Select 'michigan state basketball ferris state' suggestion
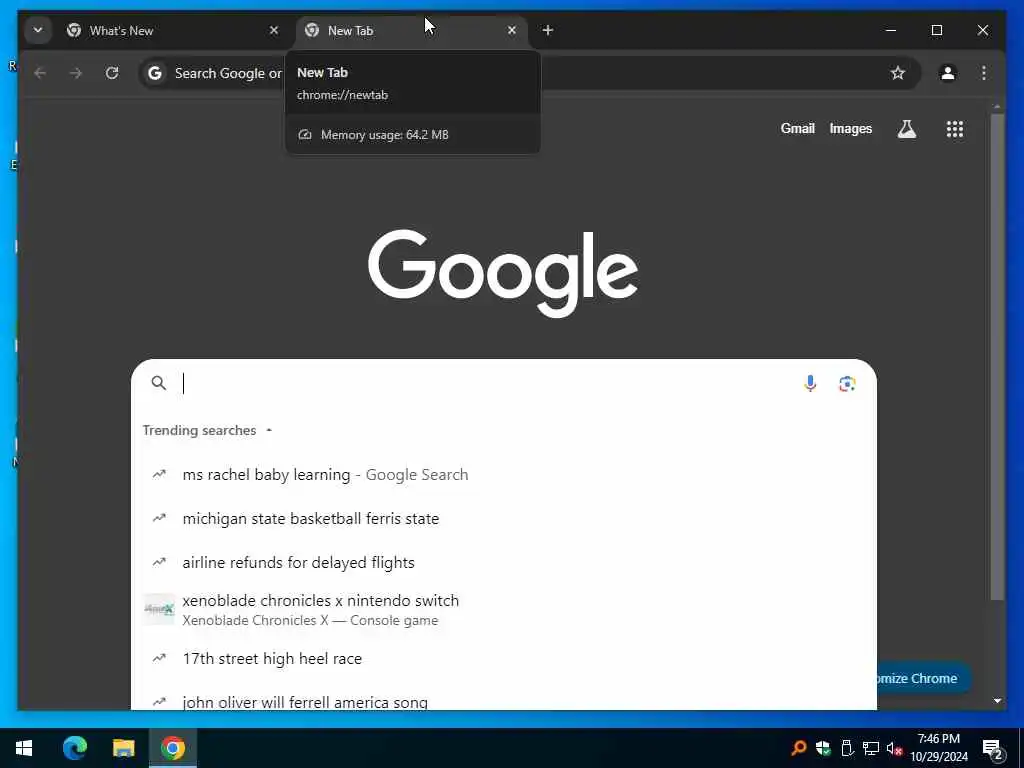The image size is (1024, 768). [504, 519]
